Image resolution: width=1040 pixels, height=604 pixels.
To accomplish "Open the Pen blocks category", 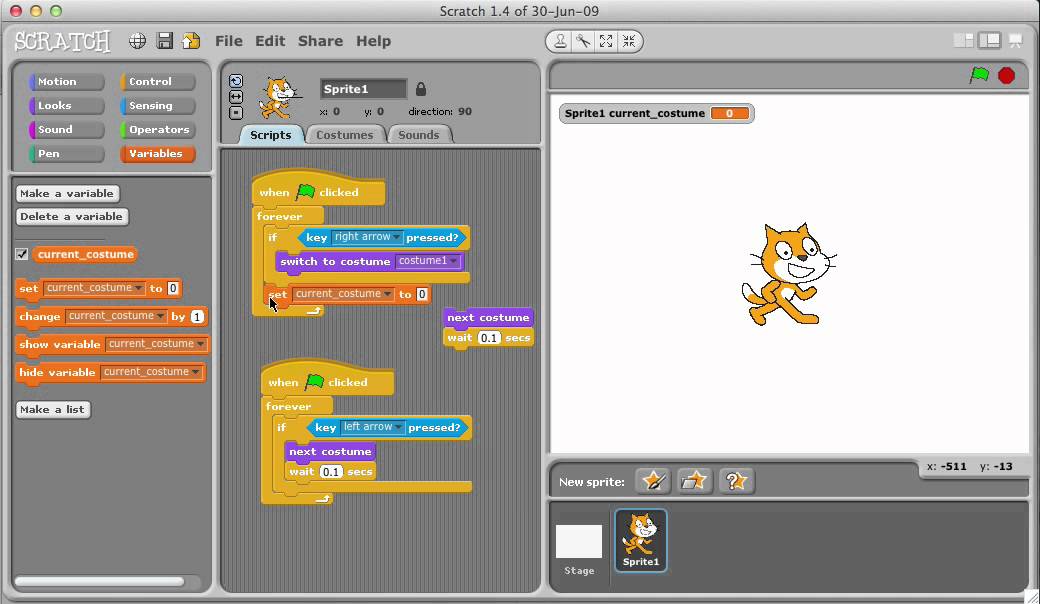I will click(66, 153).
